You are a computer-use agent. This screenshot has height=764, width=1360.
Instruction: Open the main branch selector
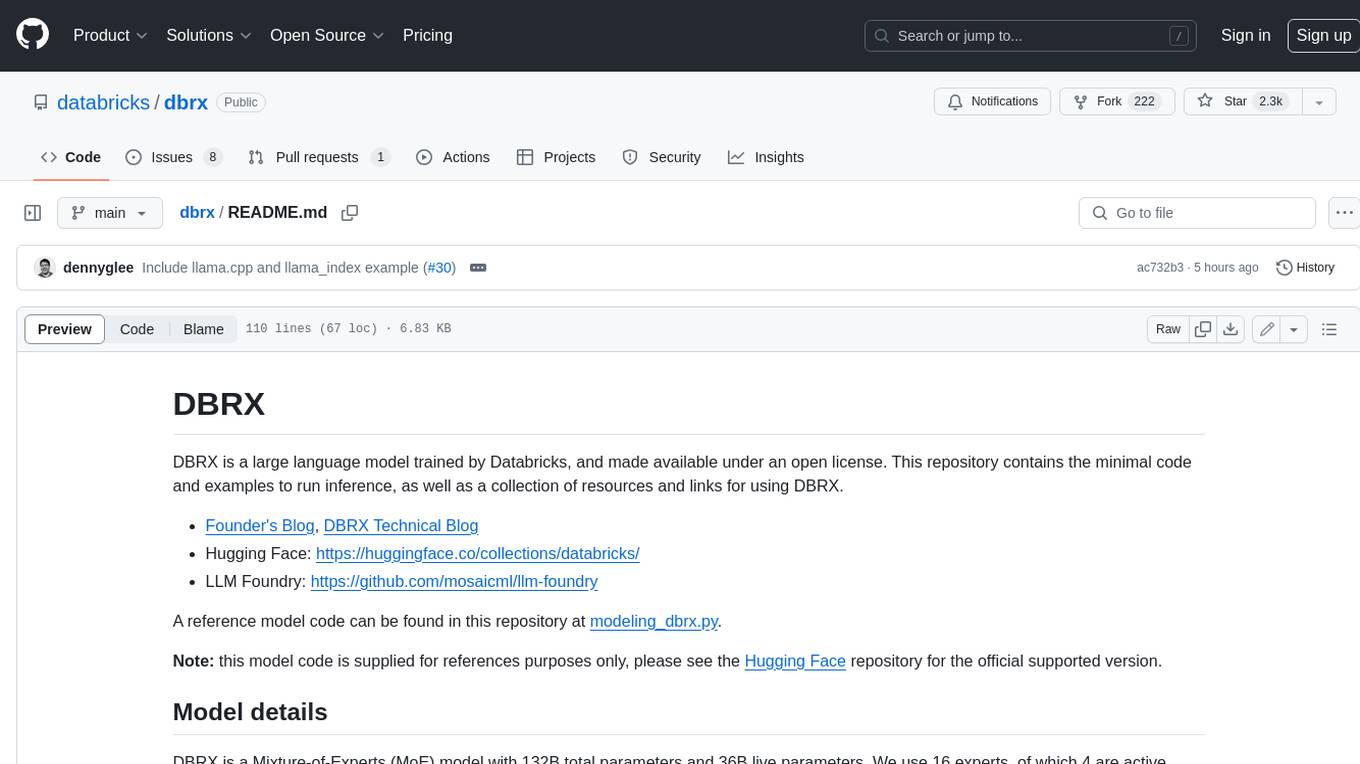(x=109, y=213)
